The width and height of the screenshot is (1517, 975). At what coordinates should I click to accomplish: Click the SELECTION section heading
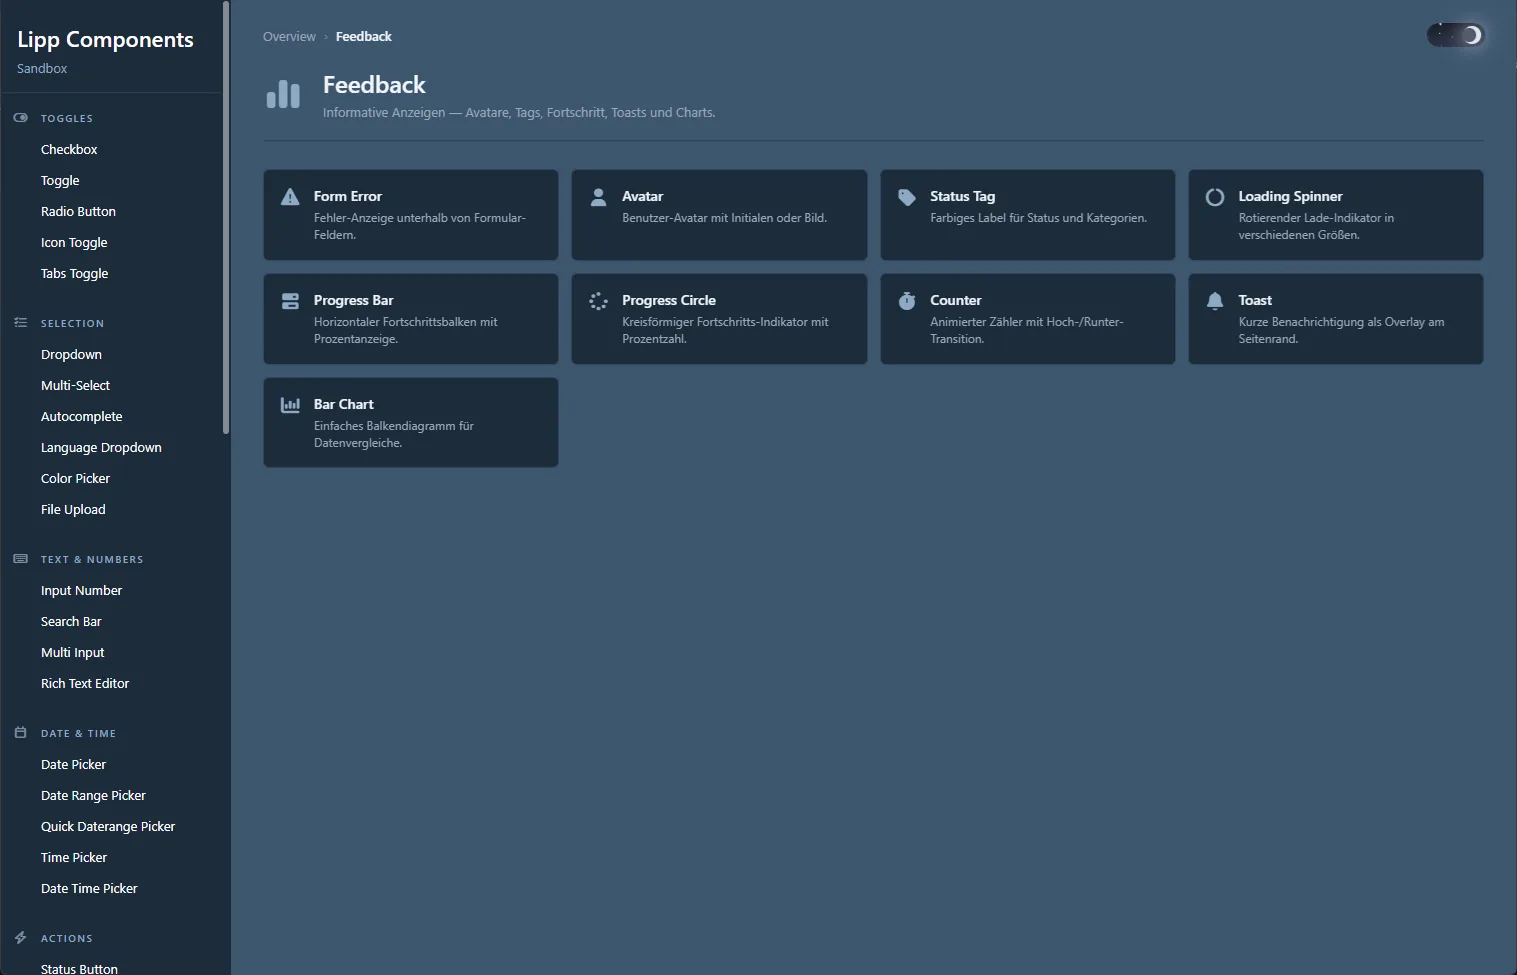pos(72,323)
